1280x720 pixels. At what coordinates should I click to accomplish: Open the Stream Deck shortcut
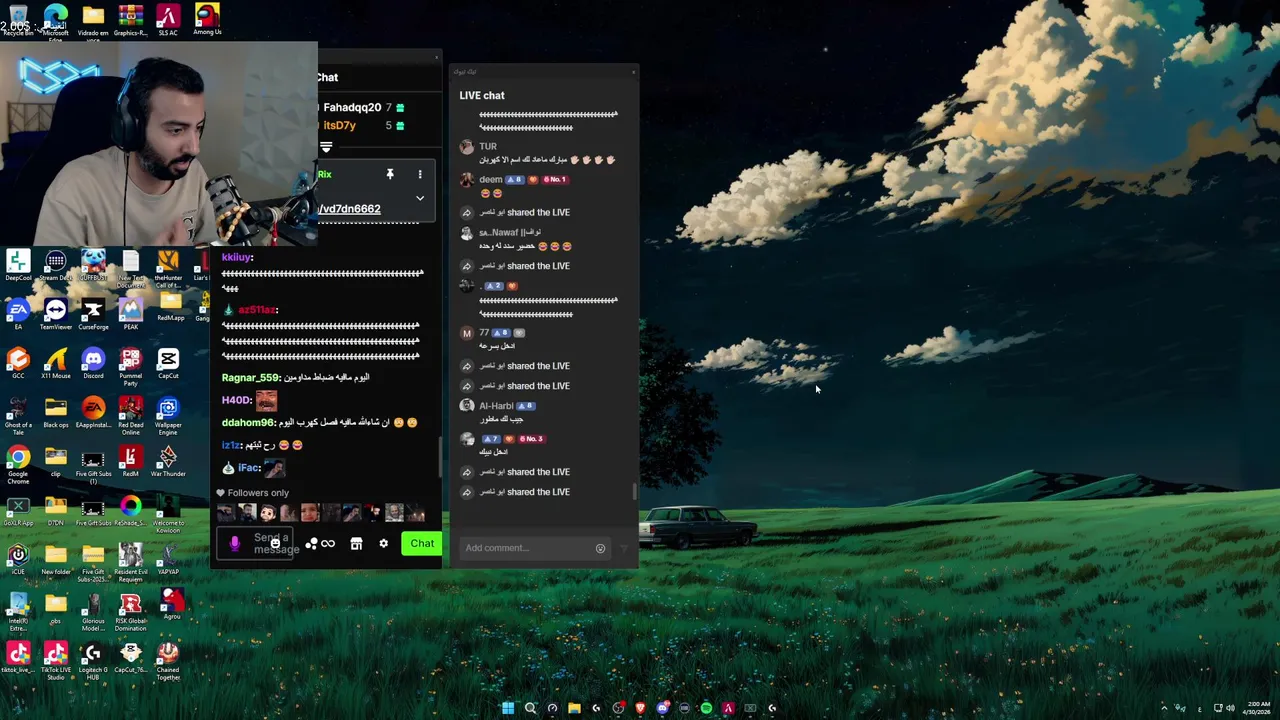coord(55,266)
